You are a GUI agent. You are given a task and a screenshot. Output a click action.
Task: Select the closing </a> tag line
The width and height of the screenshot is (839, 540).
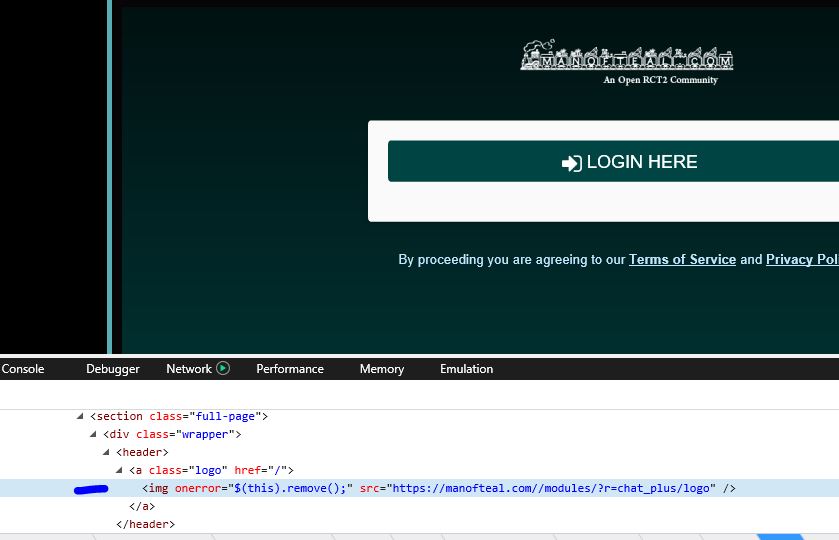[142, 506]
